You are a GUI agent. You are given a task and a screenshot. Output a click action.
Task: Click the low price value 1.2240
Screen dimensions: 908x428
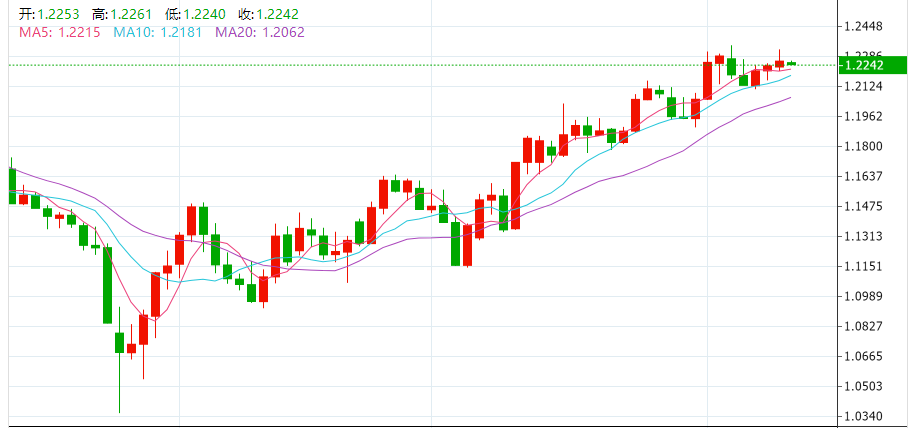tap(205, 14)
